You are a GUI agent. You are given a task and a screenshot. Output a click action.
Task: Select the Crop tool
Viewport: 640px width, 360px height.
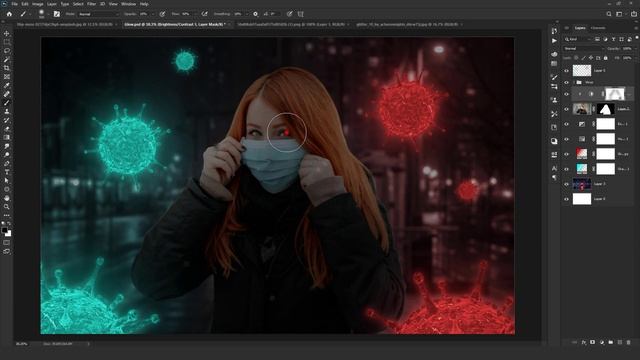click(x=7, y=68)
